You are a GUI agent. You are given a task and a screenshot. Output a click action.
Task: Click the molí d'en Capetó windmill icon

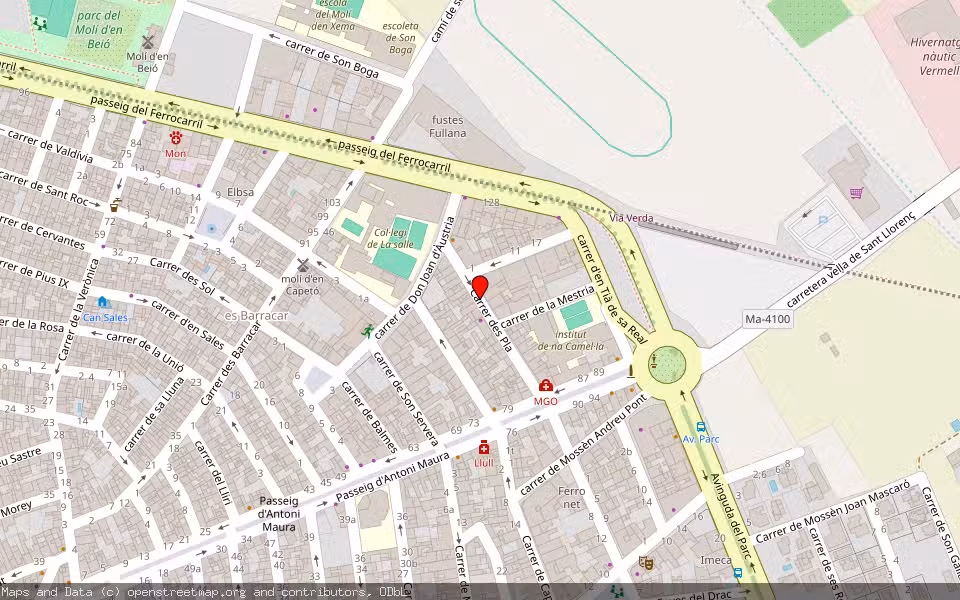coord(302,264)
